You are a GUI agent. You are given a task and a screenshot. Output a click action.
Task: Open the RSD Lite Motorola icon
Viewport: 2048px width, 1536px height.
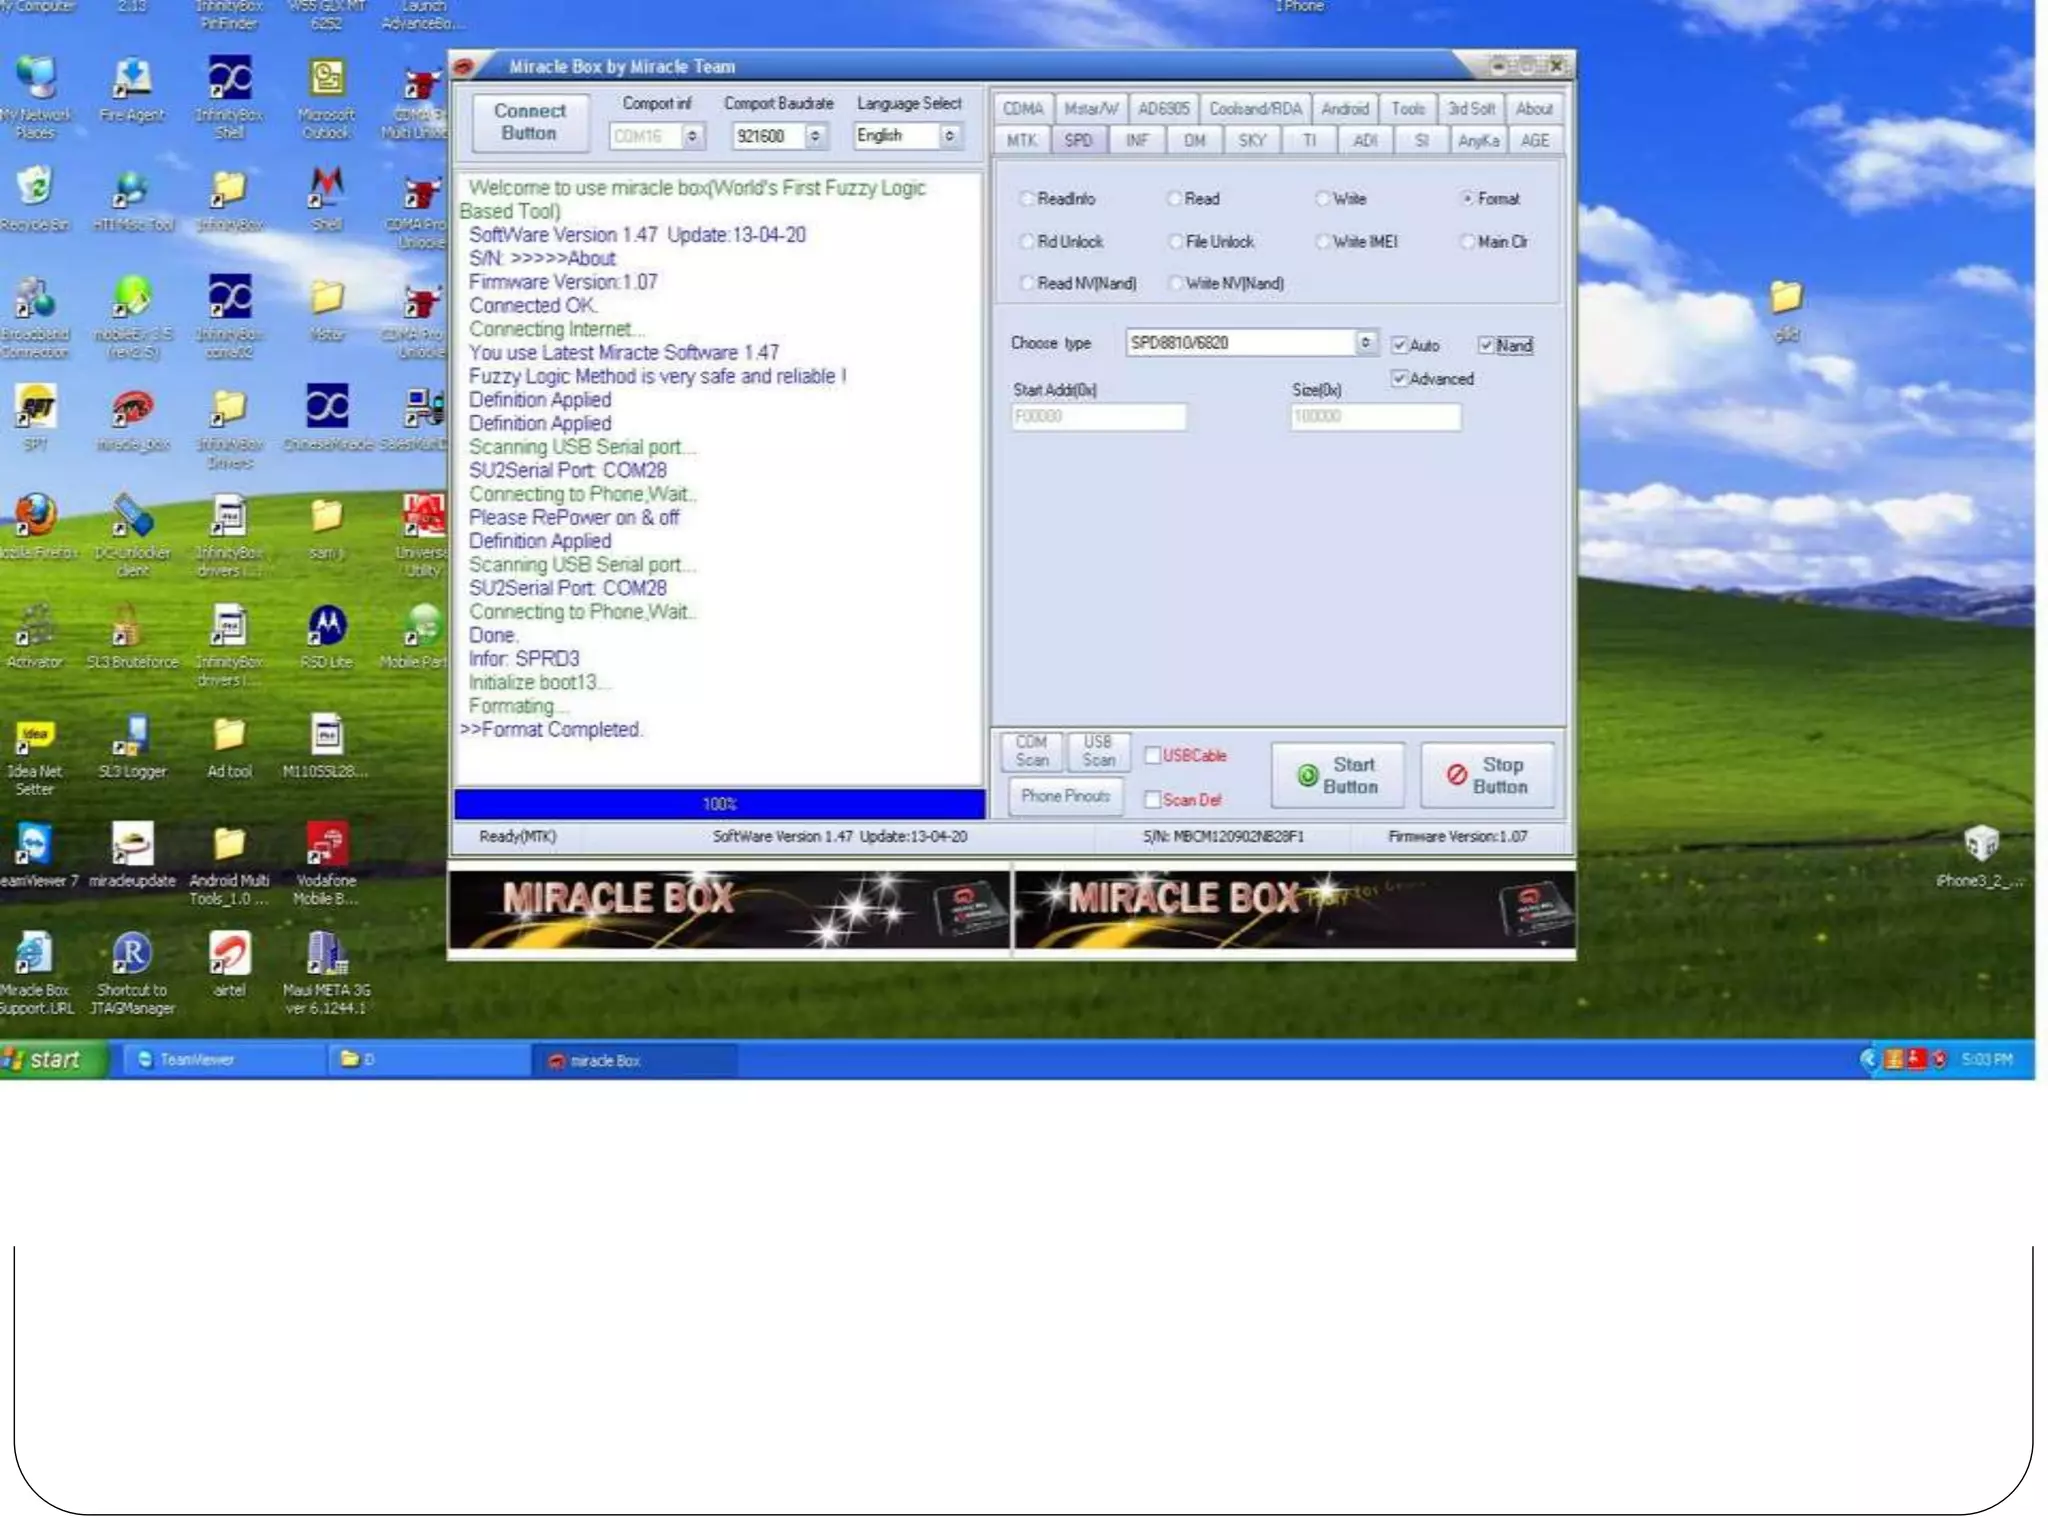click(327, 627)
